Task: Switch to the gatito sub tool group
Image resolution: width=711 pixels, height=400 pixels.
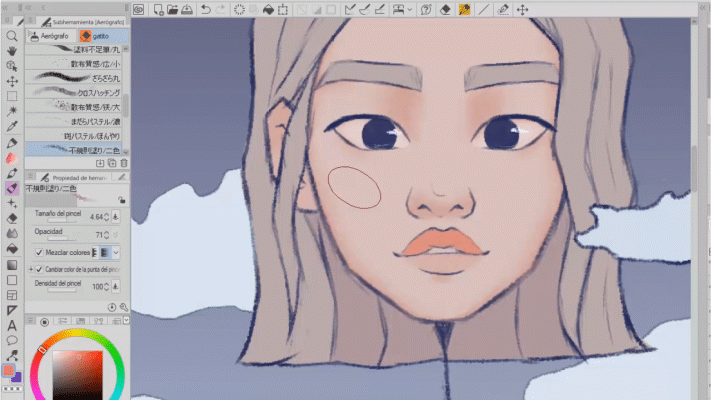Action: click(103, 36)
